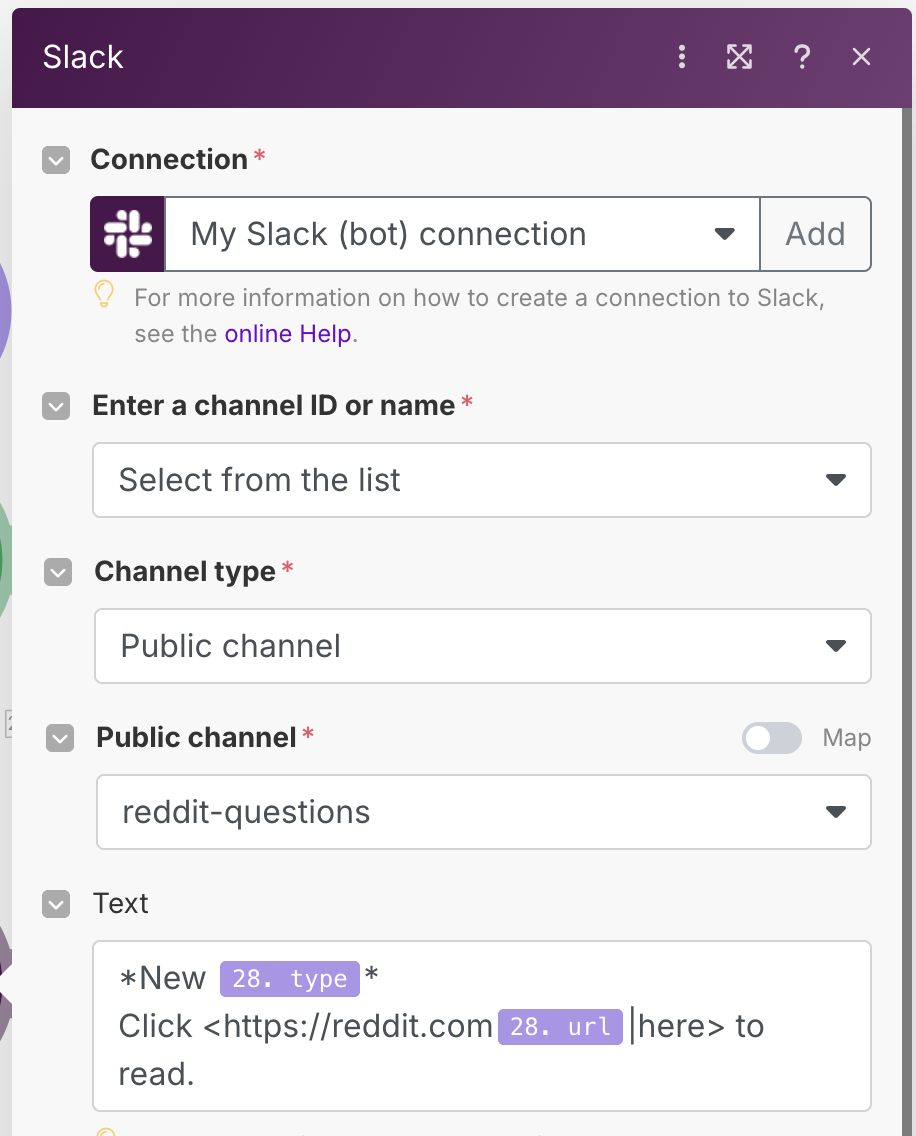Collapse the Connection section chevron
This screenshot has width=916, height=1136.
[56, 160]
